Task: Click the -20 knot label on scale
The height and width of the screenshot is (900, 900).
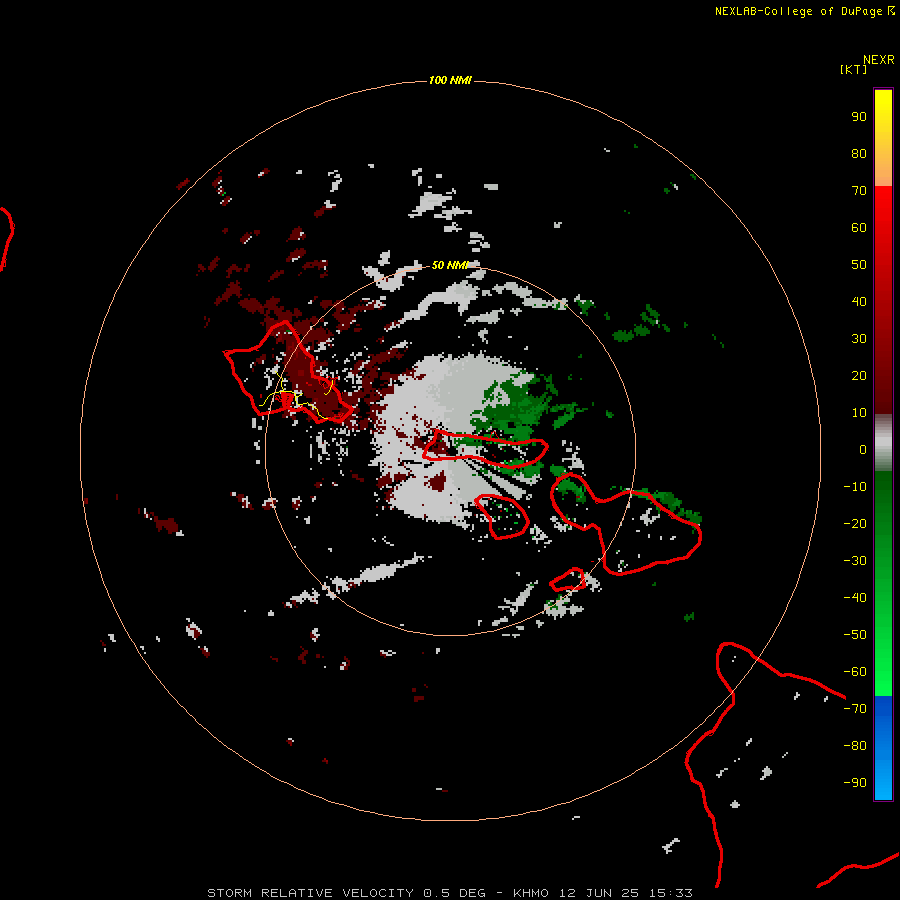Action: click(x=855, y=523)
